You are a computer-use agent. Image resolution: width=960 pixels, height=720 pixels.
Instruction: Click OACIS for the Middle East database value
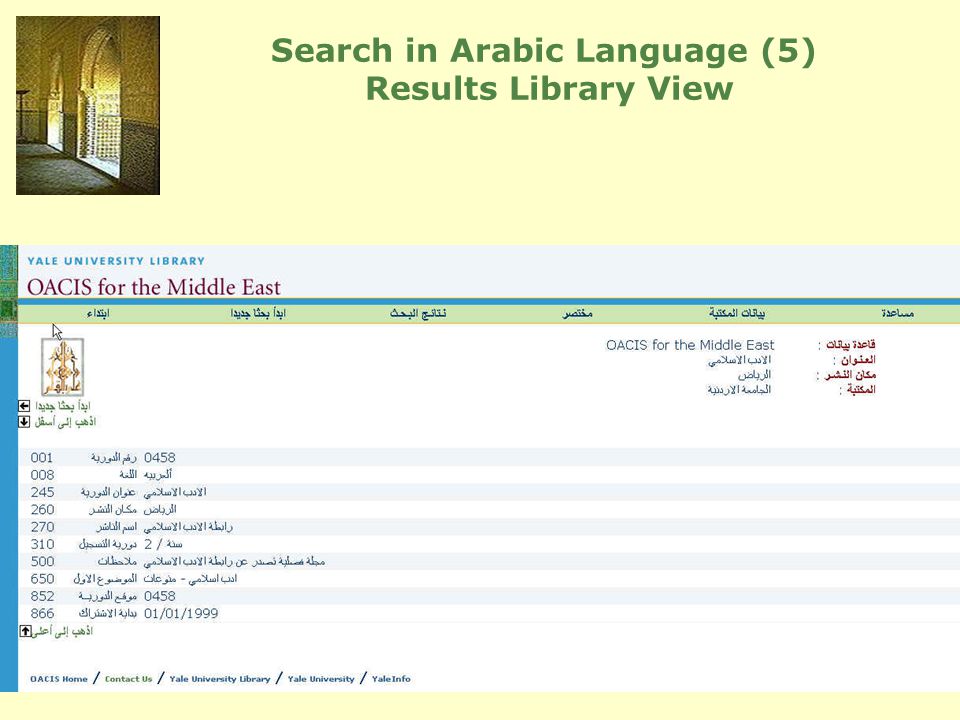[690, 345]
